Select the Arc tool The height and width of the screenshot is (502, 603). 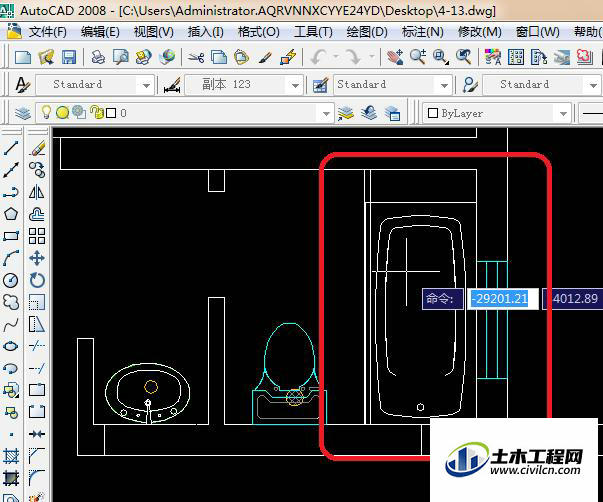pyautogui.click(x=11, y=258)
